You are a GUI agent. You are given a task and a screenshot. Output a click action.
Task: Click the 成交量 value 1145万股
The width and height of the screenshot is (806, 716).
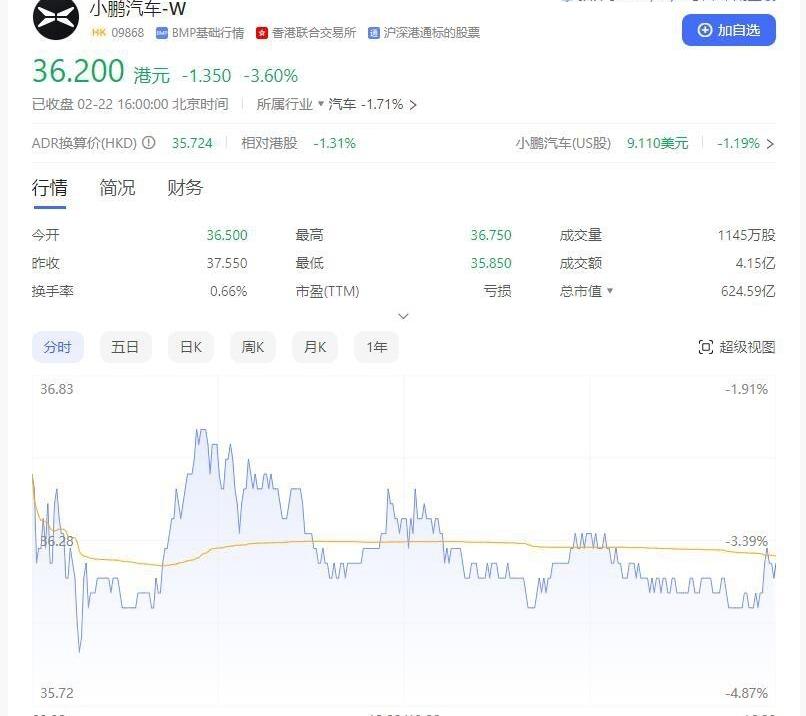746,235
